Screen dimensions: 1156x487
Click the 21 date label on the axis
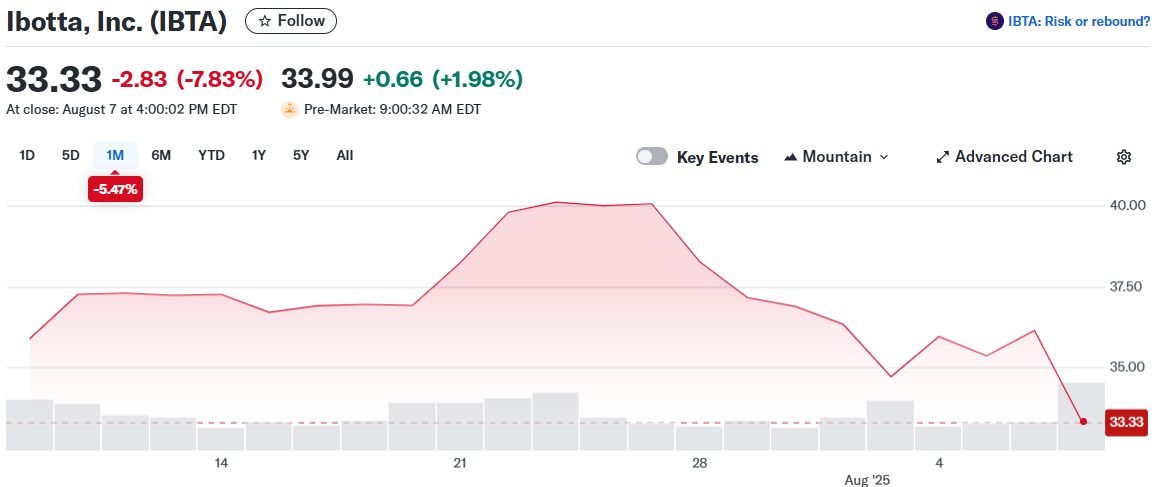(460, 463)
